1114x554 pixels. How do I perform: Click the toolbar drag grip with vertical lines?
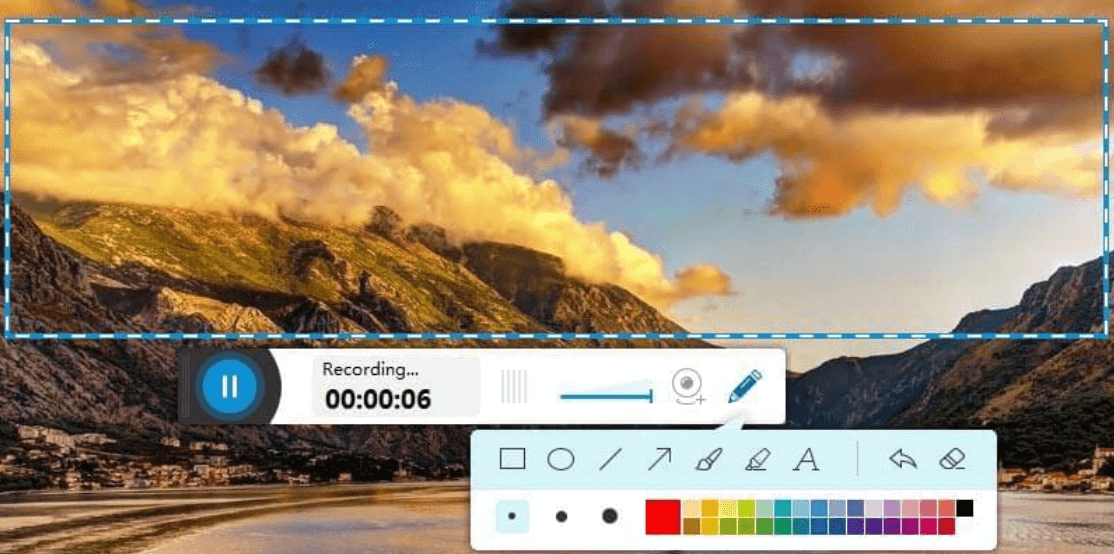pyautogui.click(x=514, y=386)
